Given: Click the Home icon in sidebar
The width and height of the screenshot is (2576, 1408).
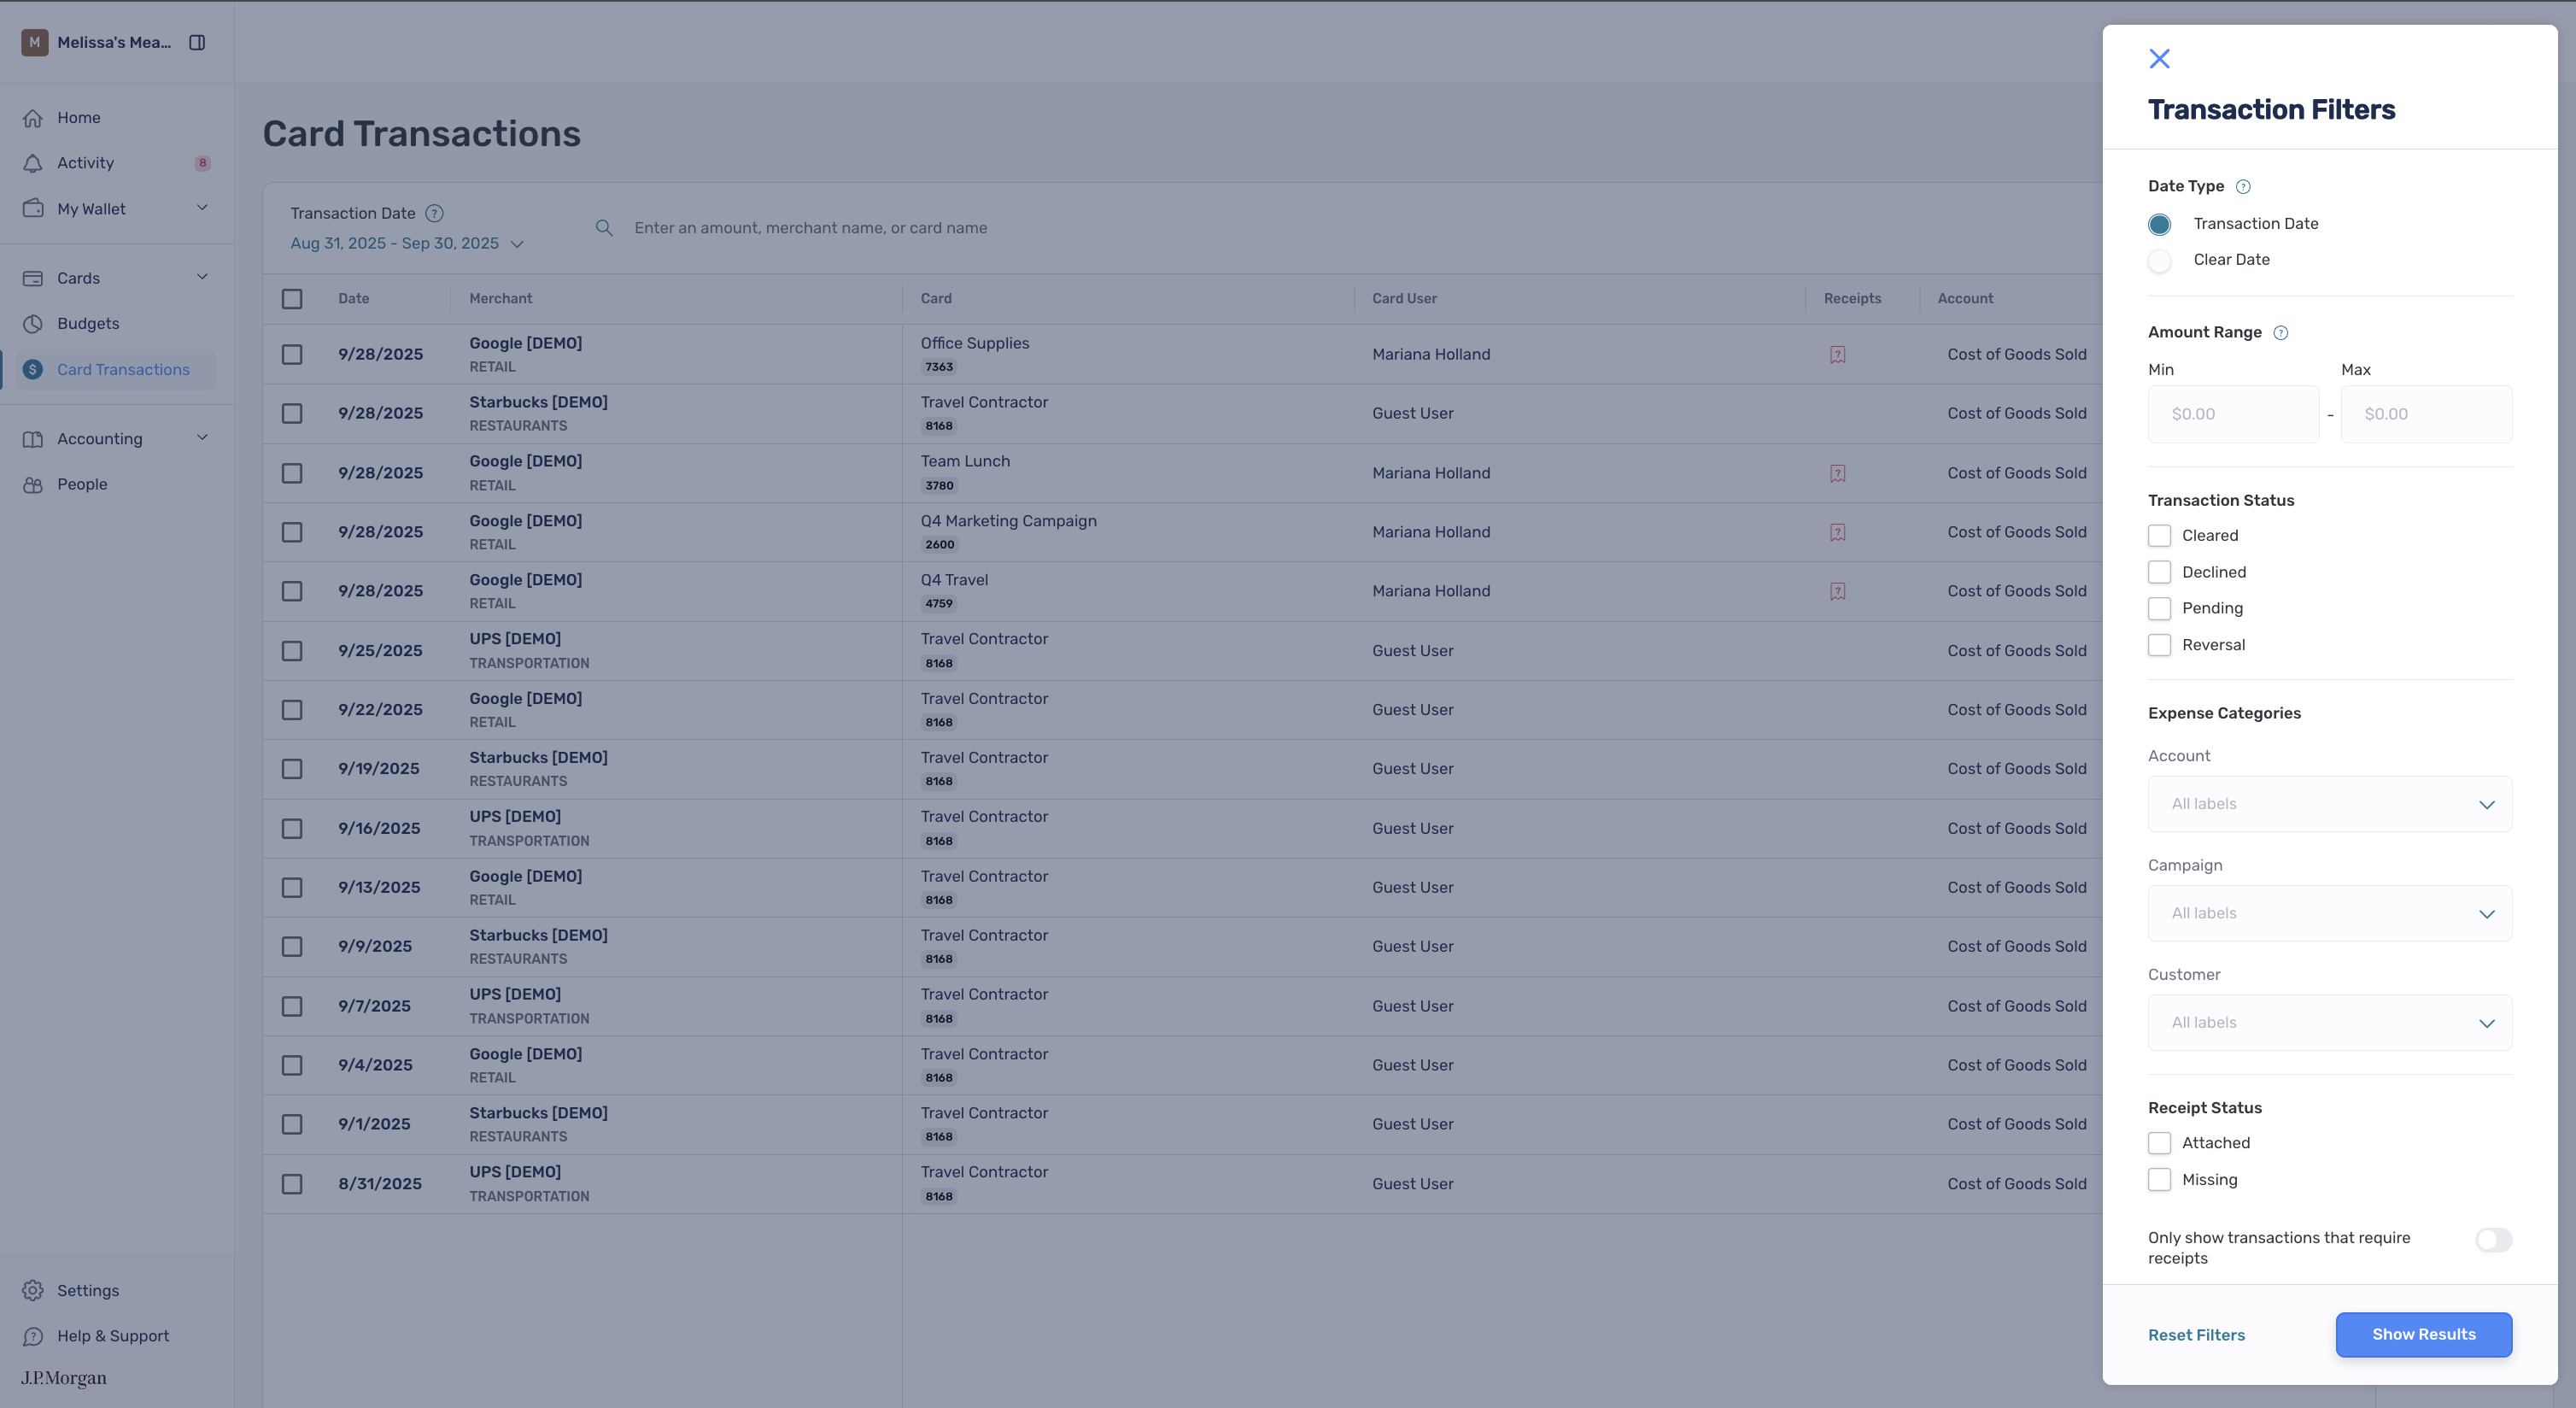Looking at the screenshot, I should 33,118.
